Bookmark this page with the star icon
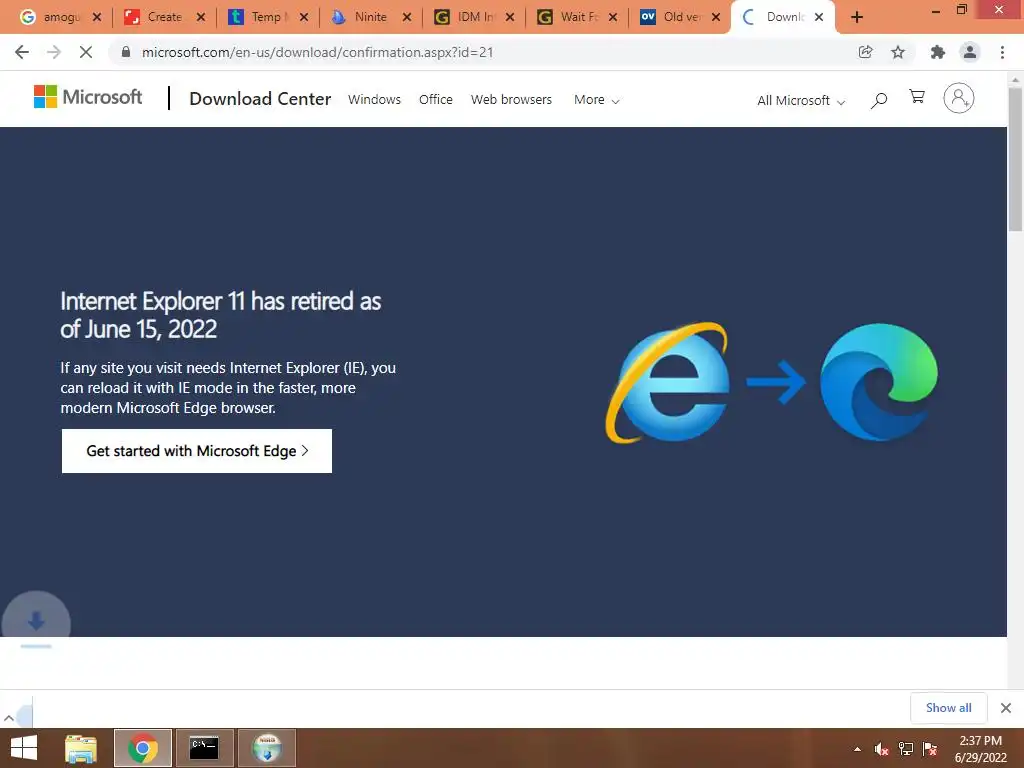 (898, 52)
